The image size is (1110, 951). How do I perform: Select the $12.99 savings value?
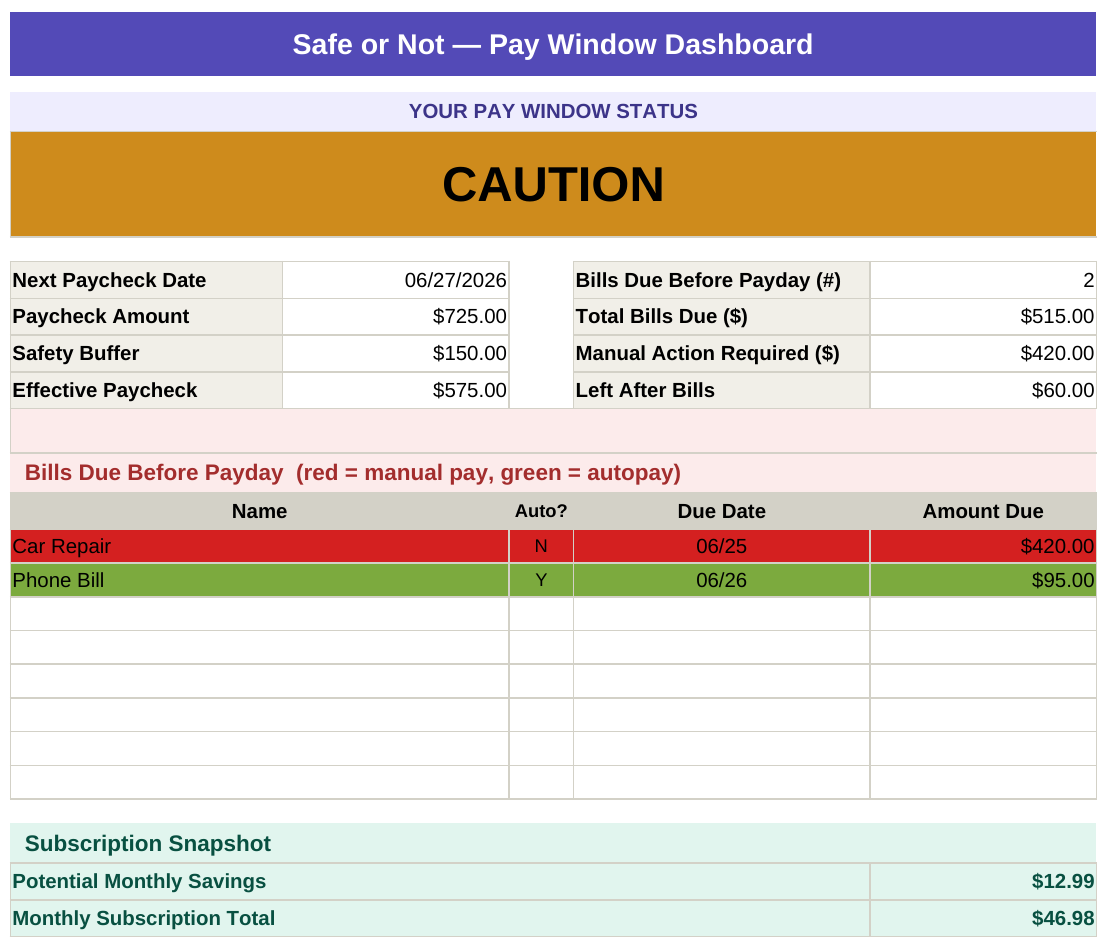[983, 882]
